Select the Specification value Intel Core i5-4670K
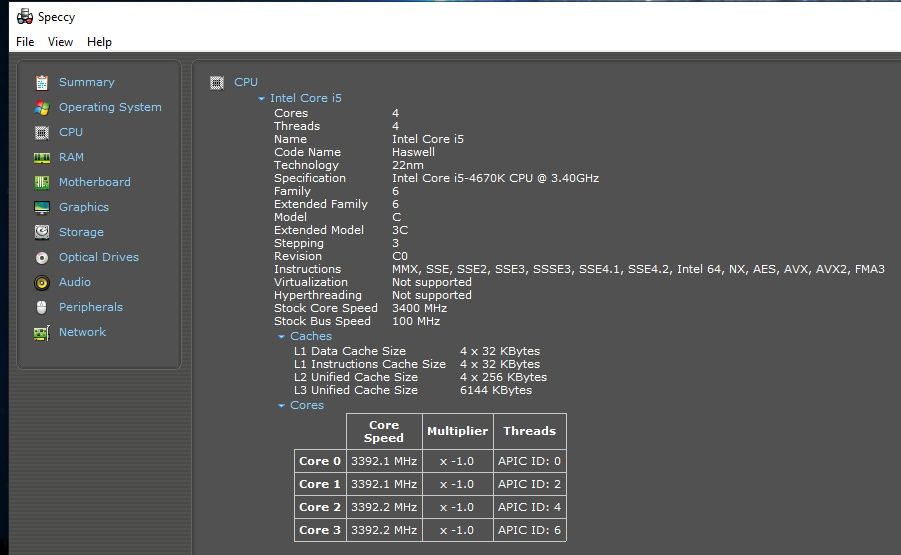The image size is (901, 555). coord(495,178)
